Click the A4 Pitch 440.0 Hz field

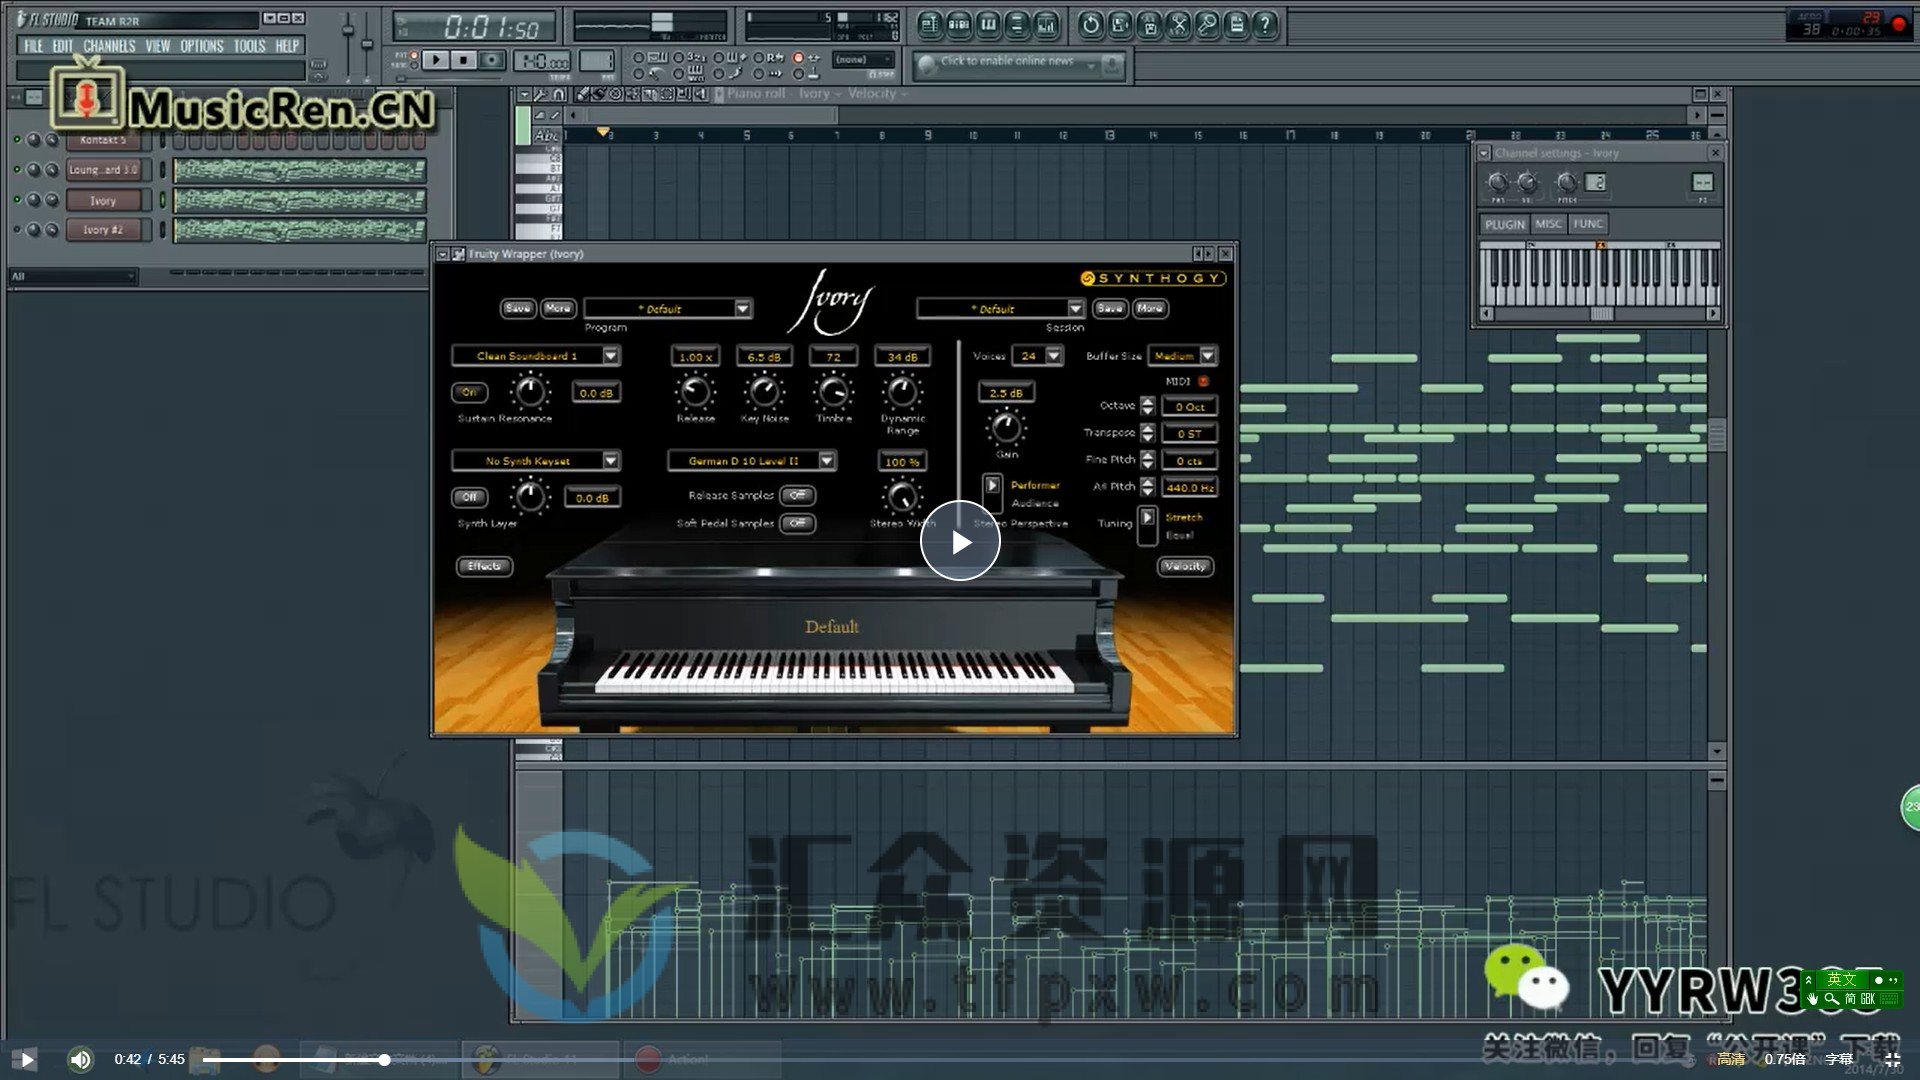(x=1189, y=488)
